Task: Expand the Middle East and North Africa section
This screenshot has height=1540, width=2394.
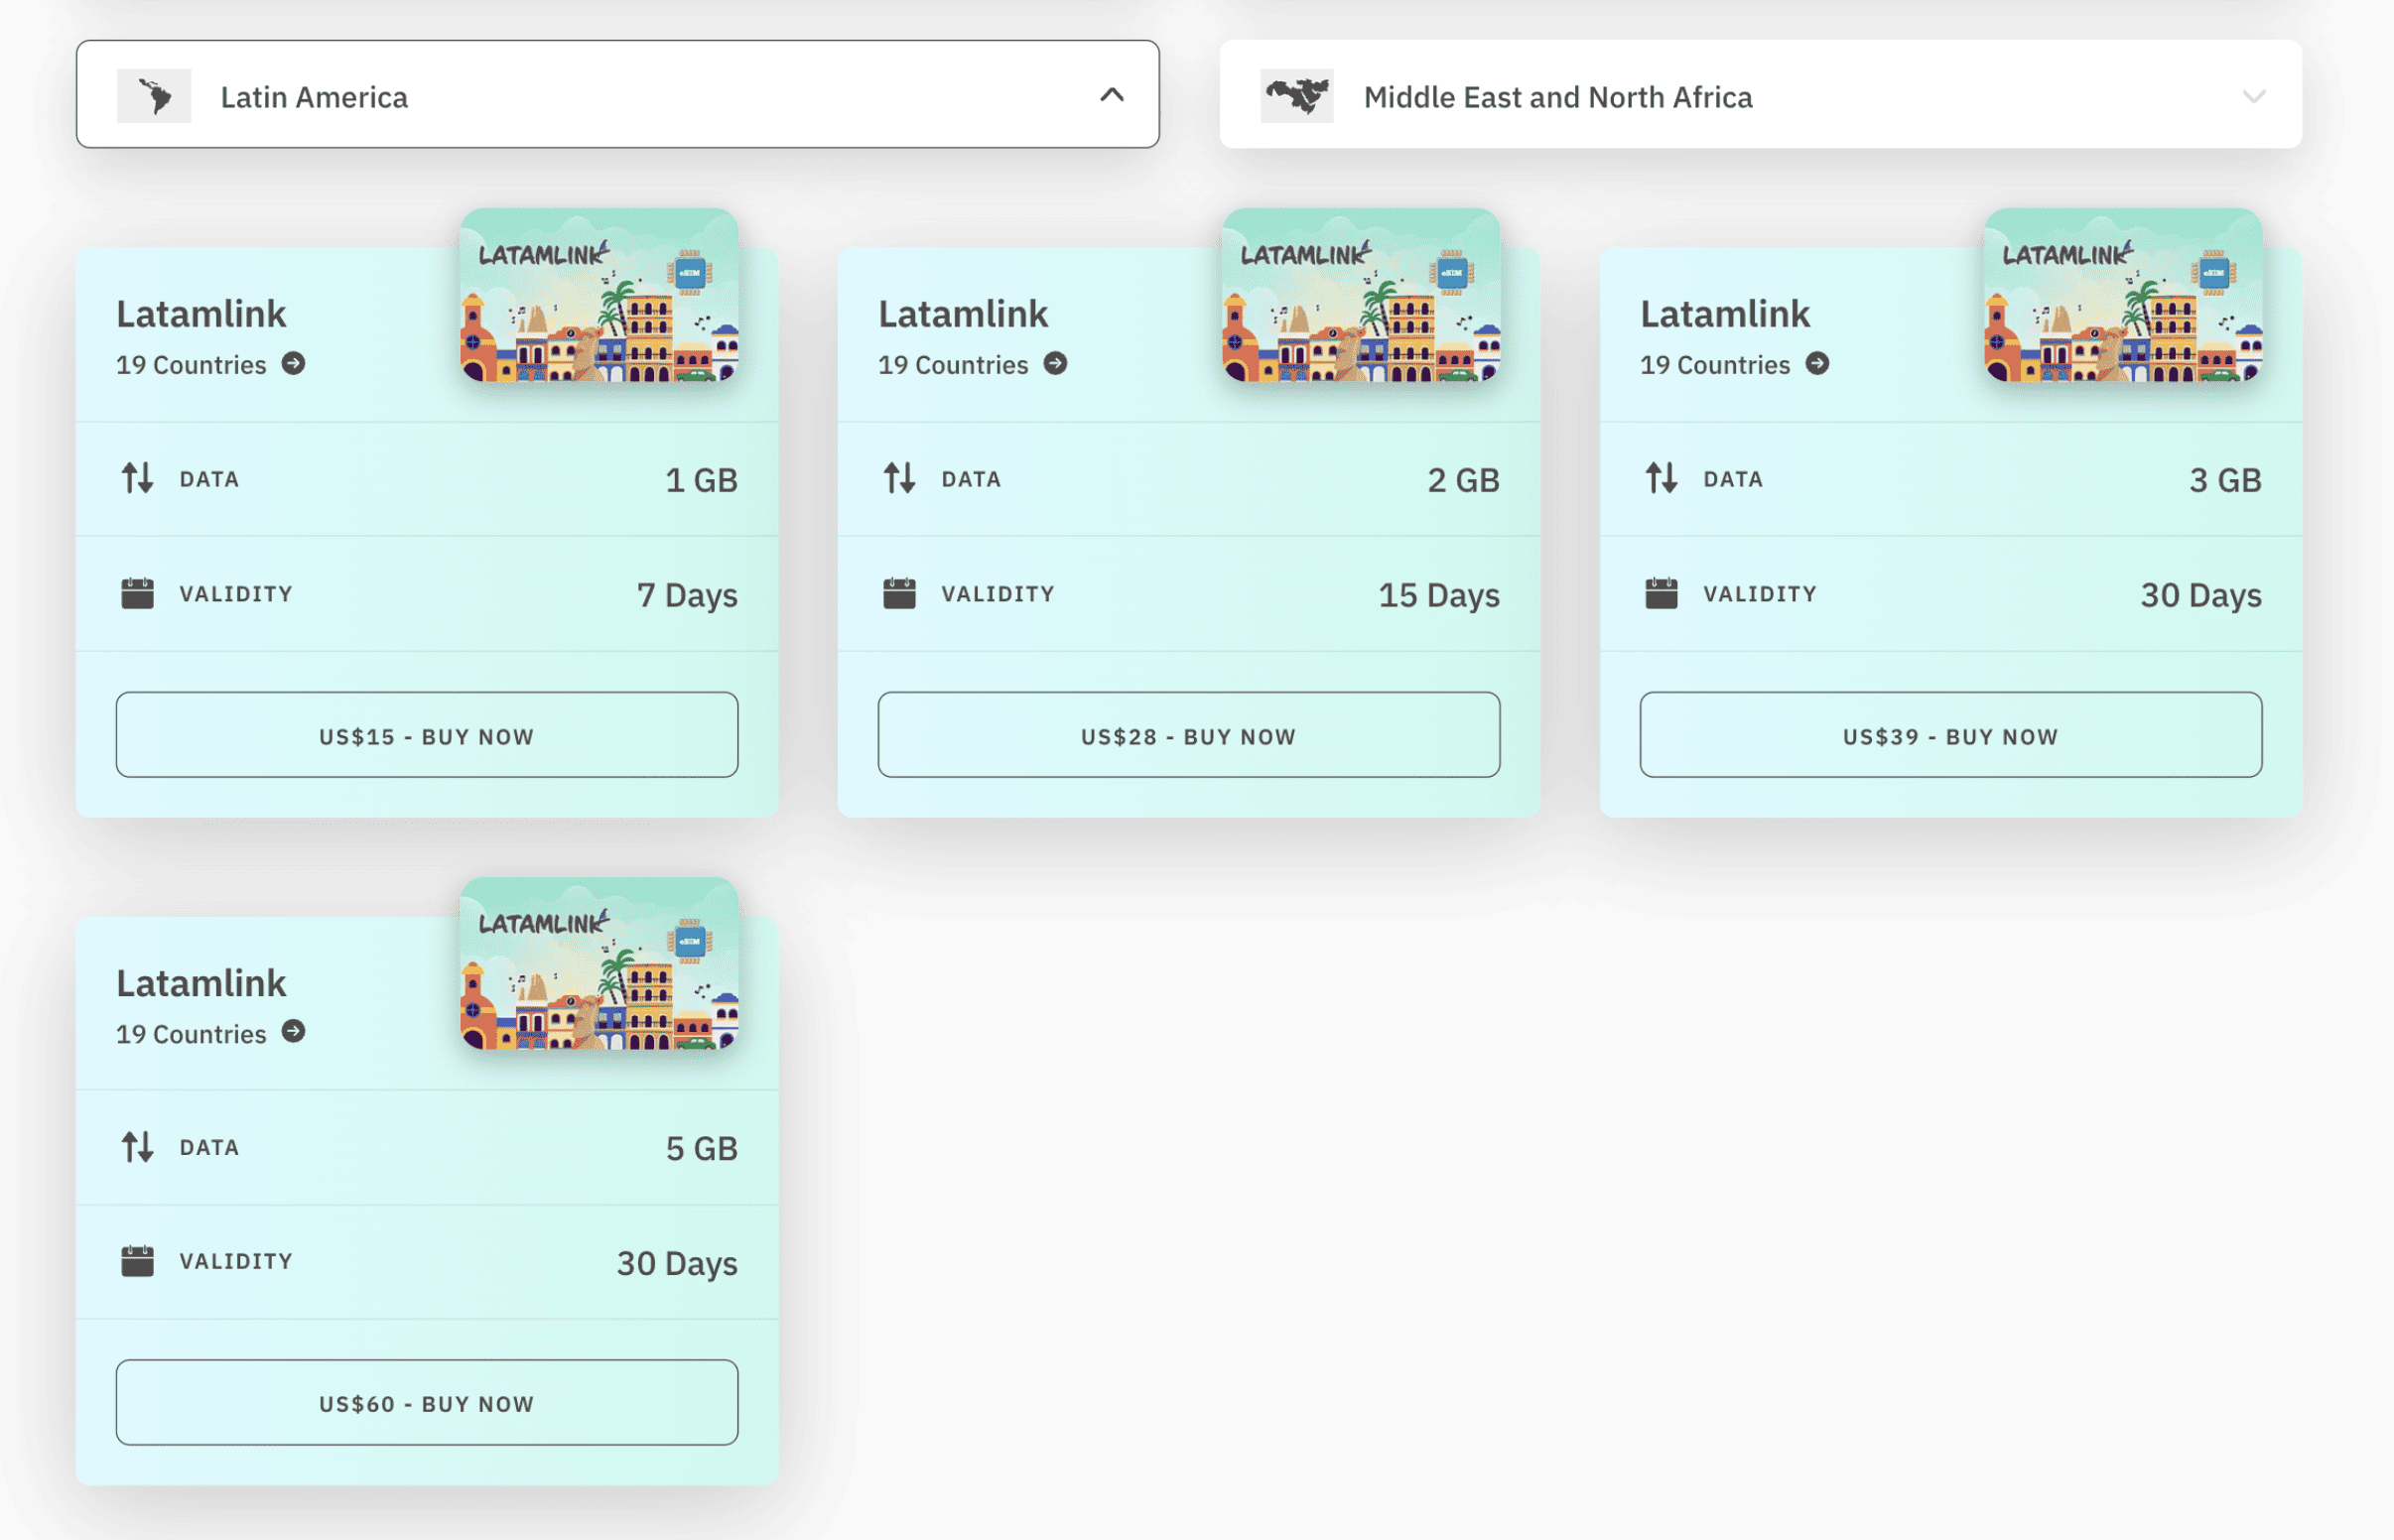Action: [2255, 97]
